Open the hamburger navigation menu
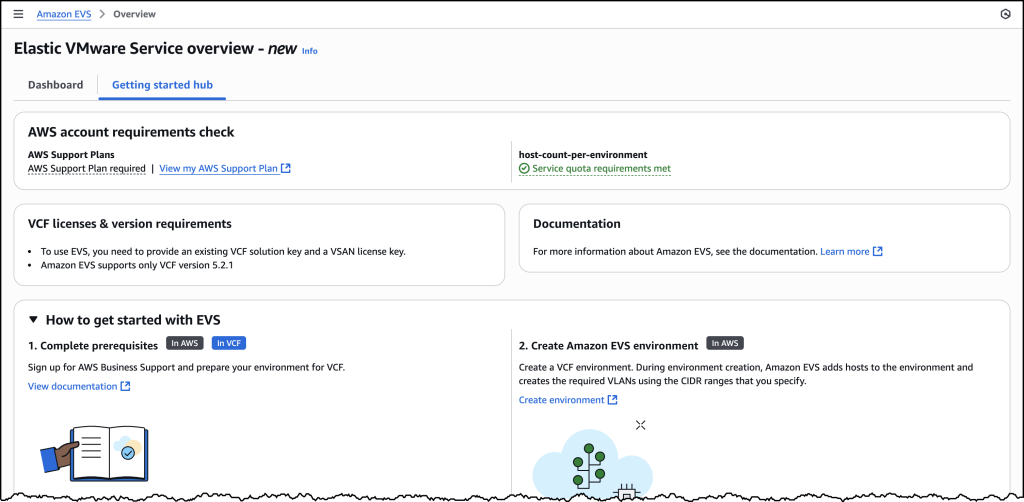 [18, 15]
